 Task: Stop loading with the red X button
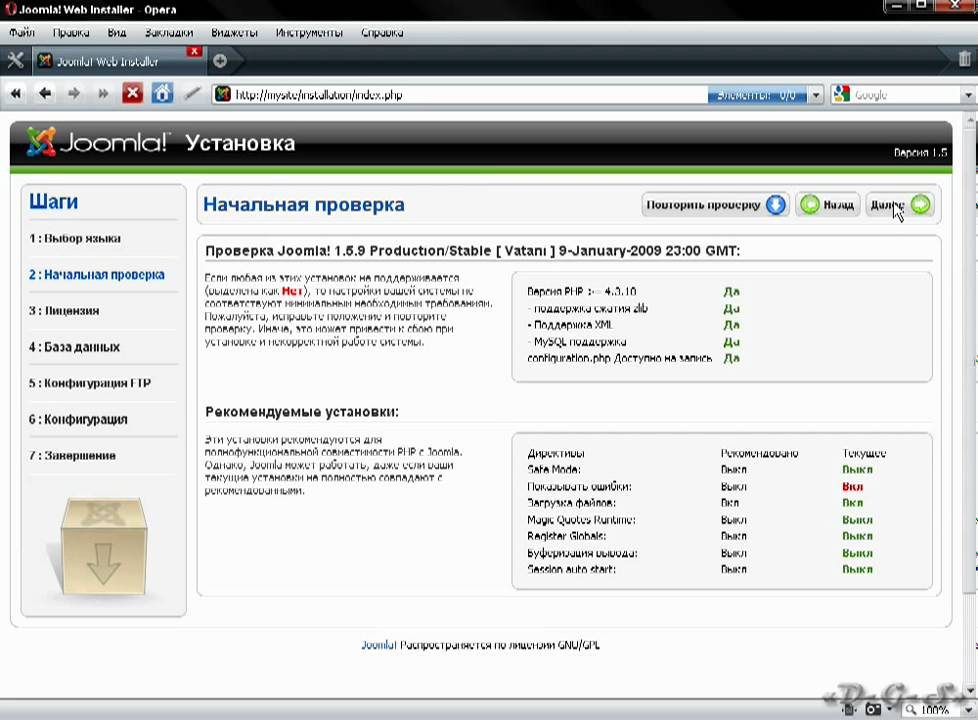pyautogui.click(x=132, y=94)
